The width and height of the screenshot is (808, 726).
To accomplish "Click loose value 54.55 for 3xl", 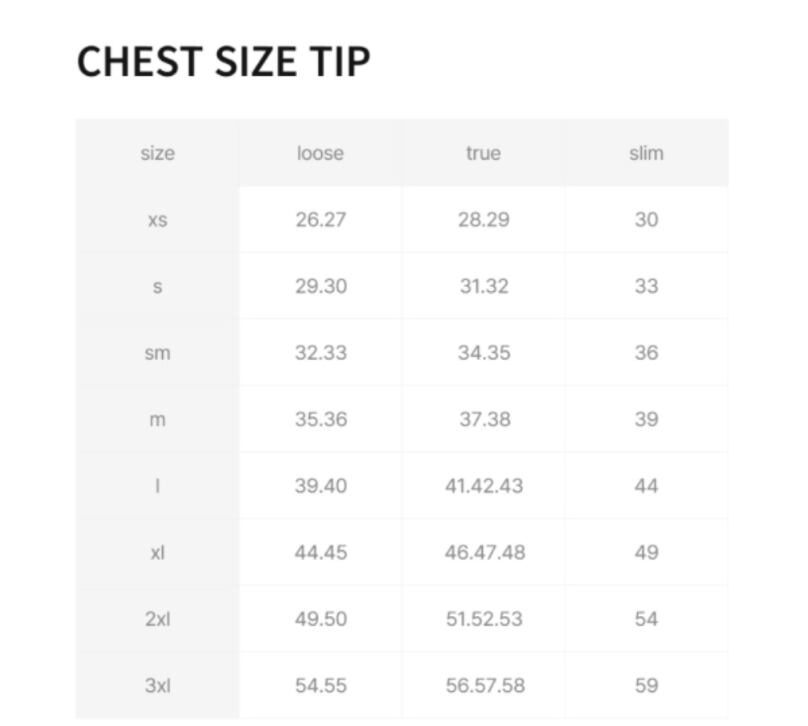I will click(320, 685).
